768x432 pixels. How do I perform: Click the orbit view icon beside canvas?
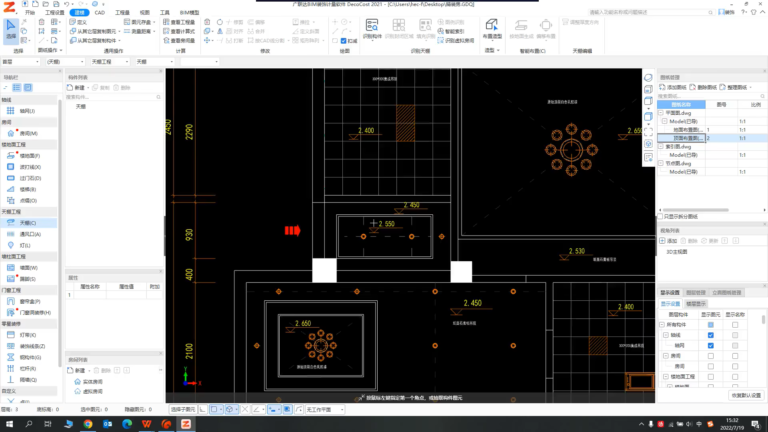[x=648, y=78]
